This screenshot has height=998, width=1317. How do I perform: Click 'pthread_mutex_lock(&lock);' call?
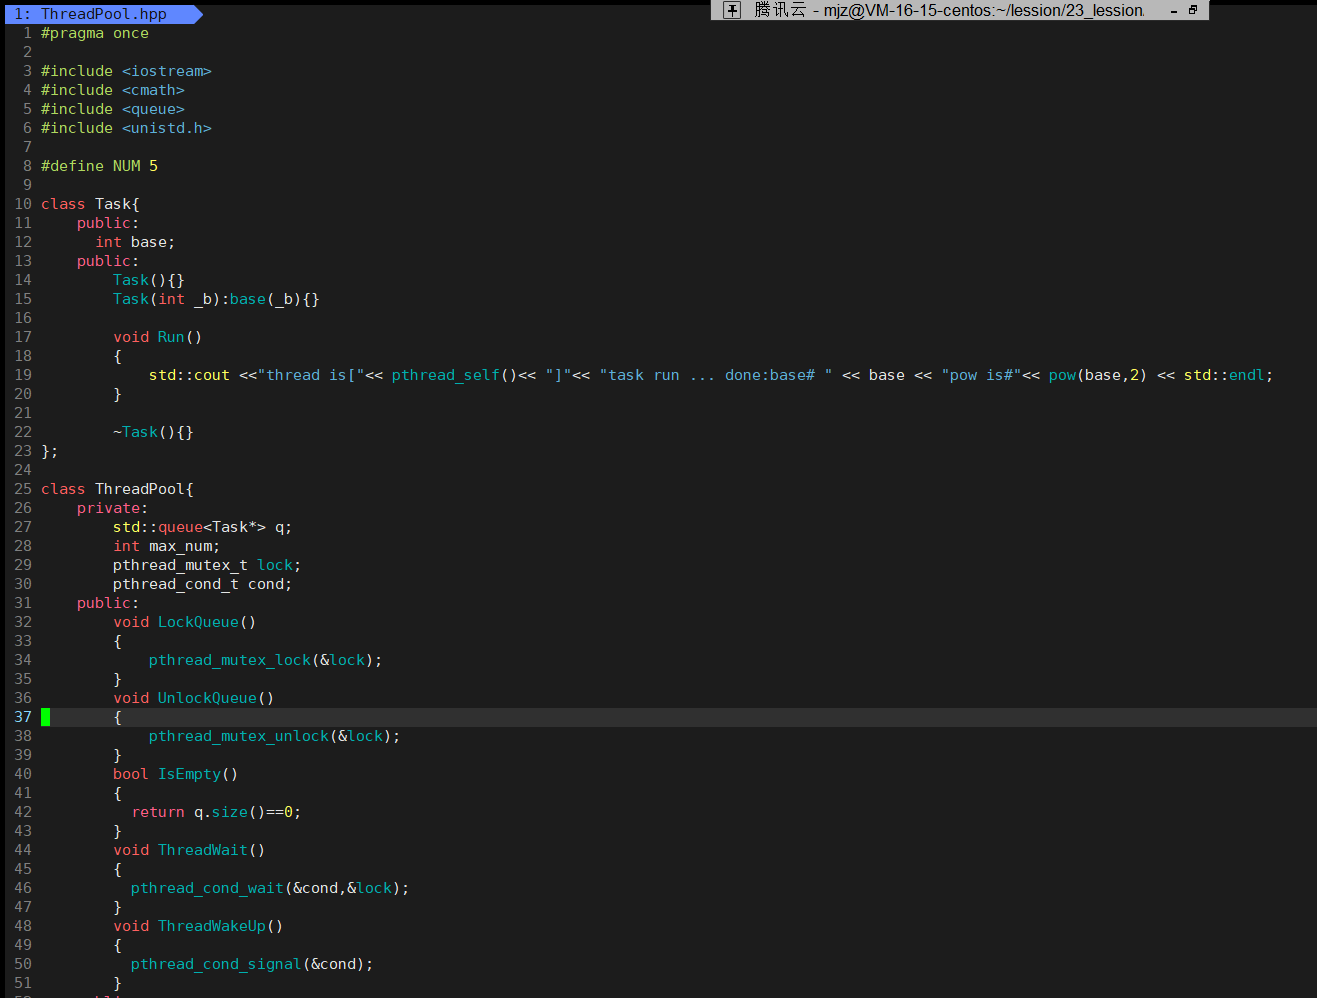(x=266, y=660)
